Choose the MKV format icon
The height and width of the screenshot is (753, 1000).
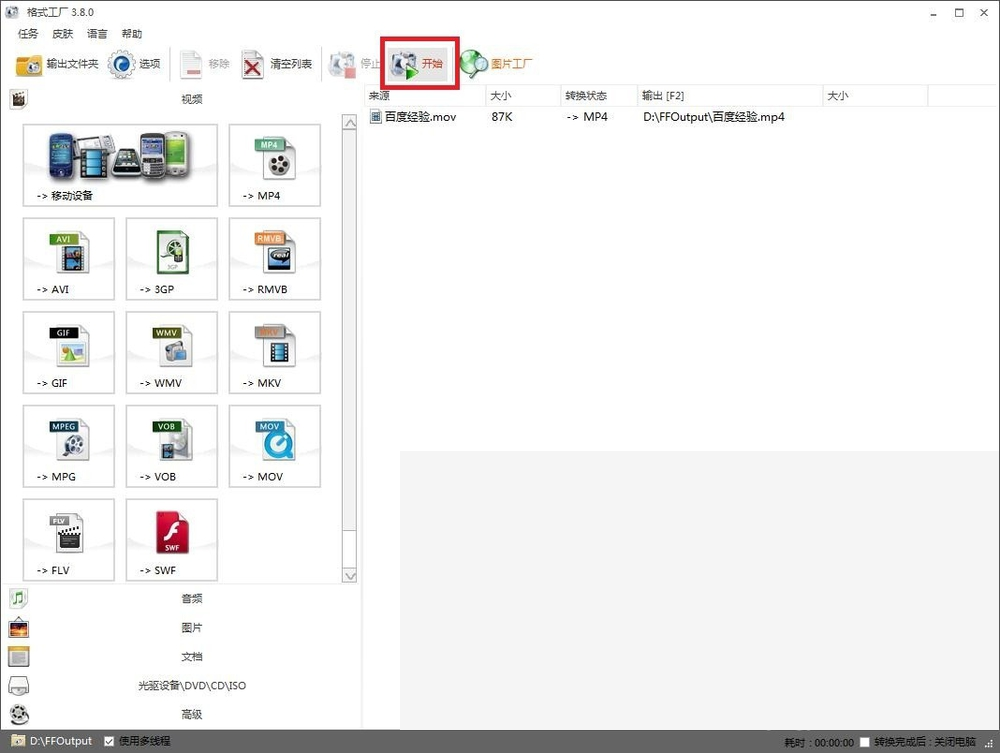pos(275,353)
